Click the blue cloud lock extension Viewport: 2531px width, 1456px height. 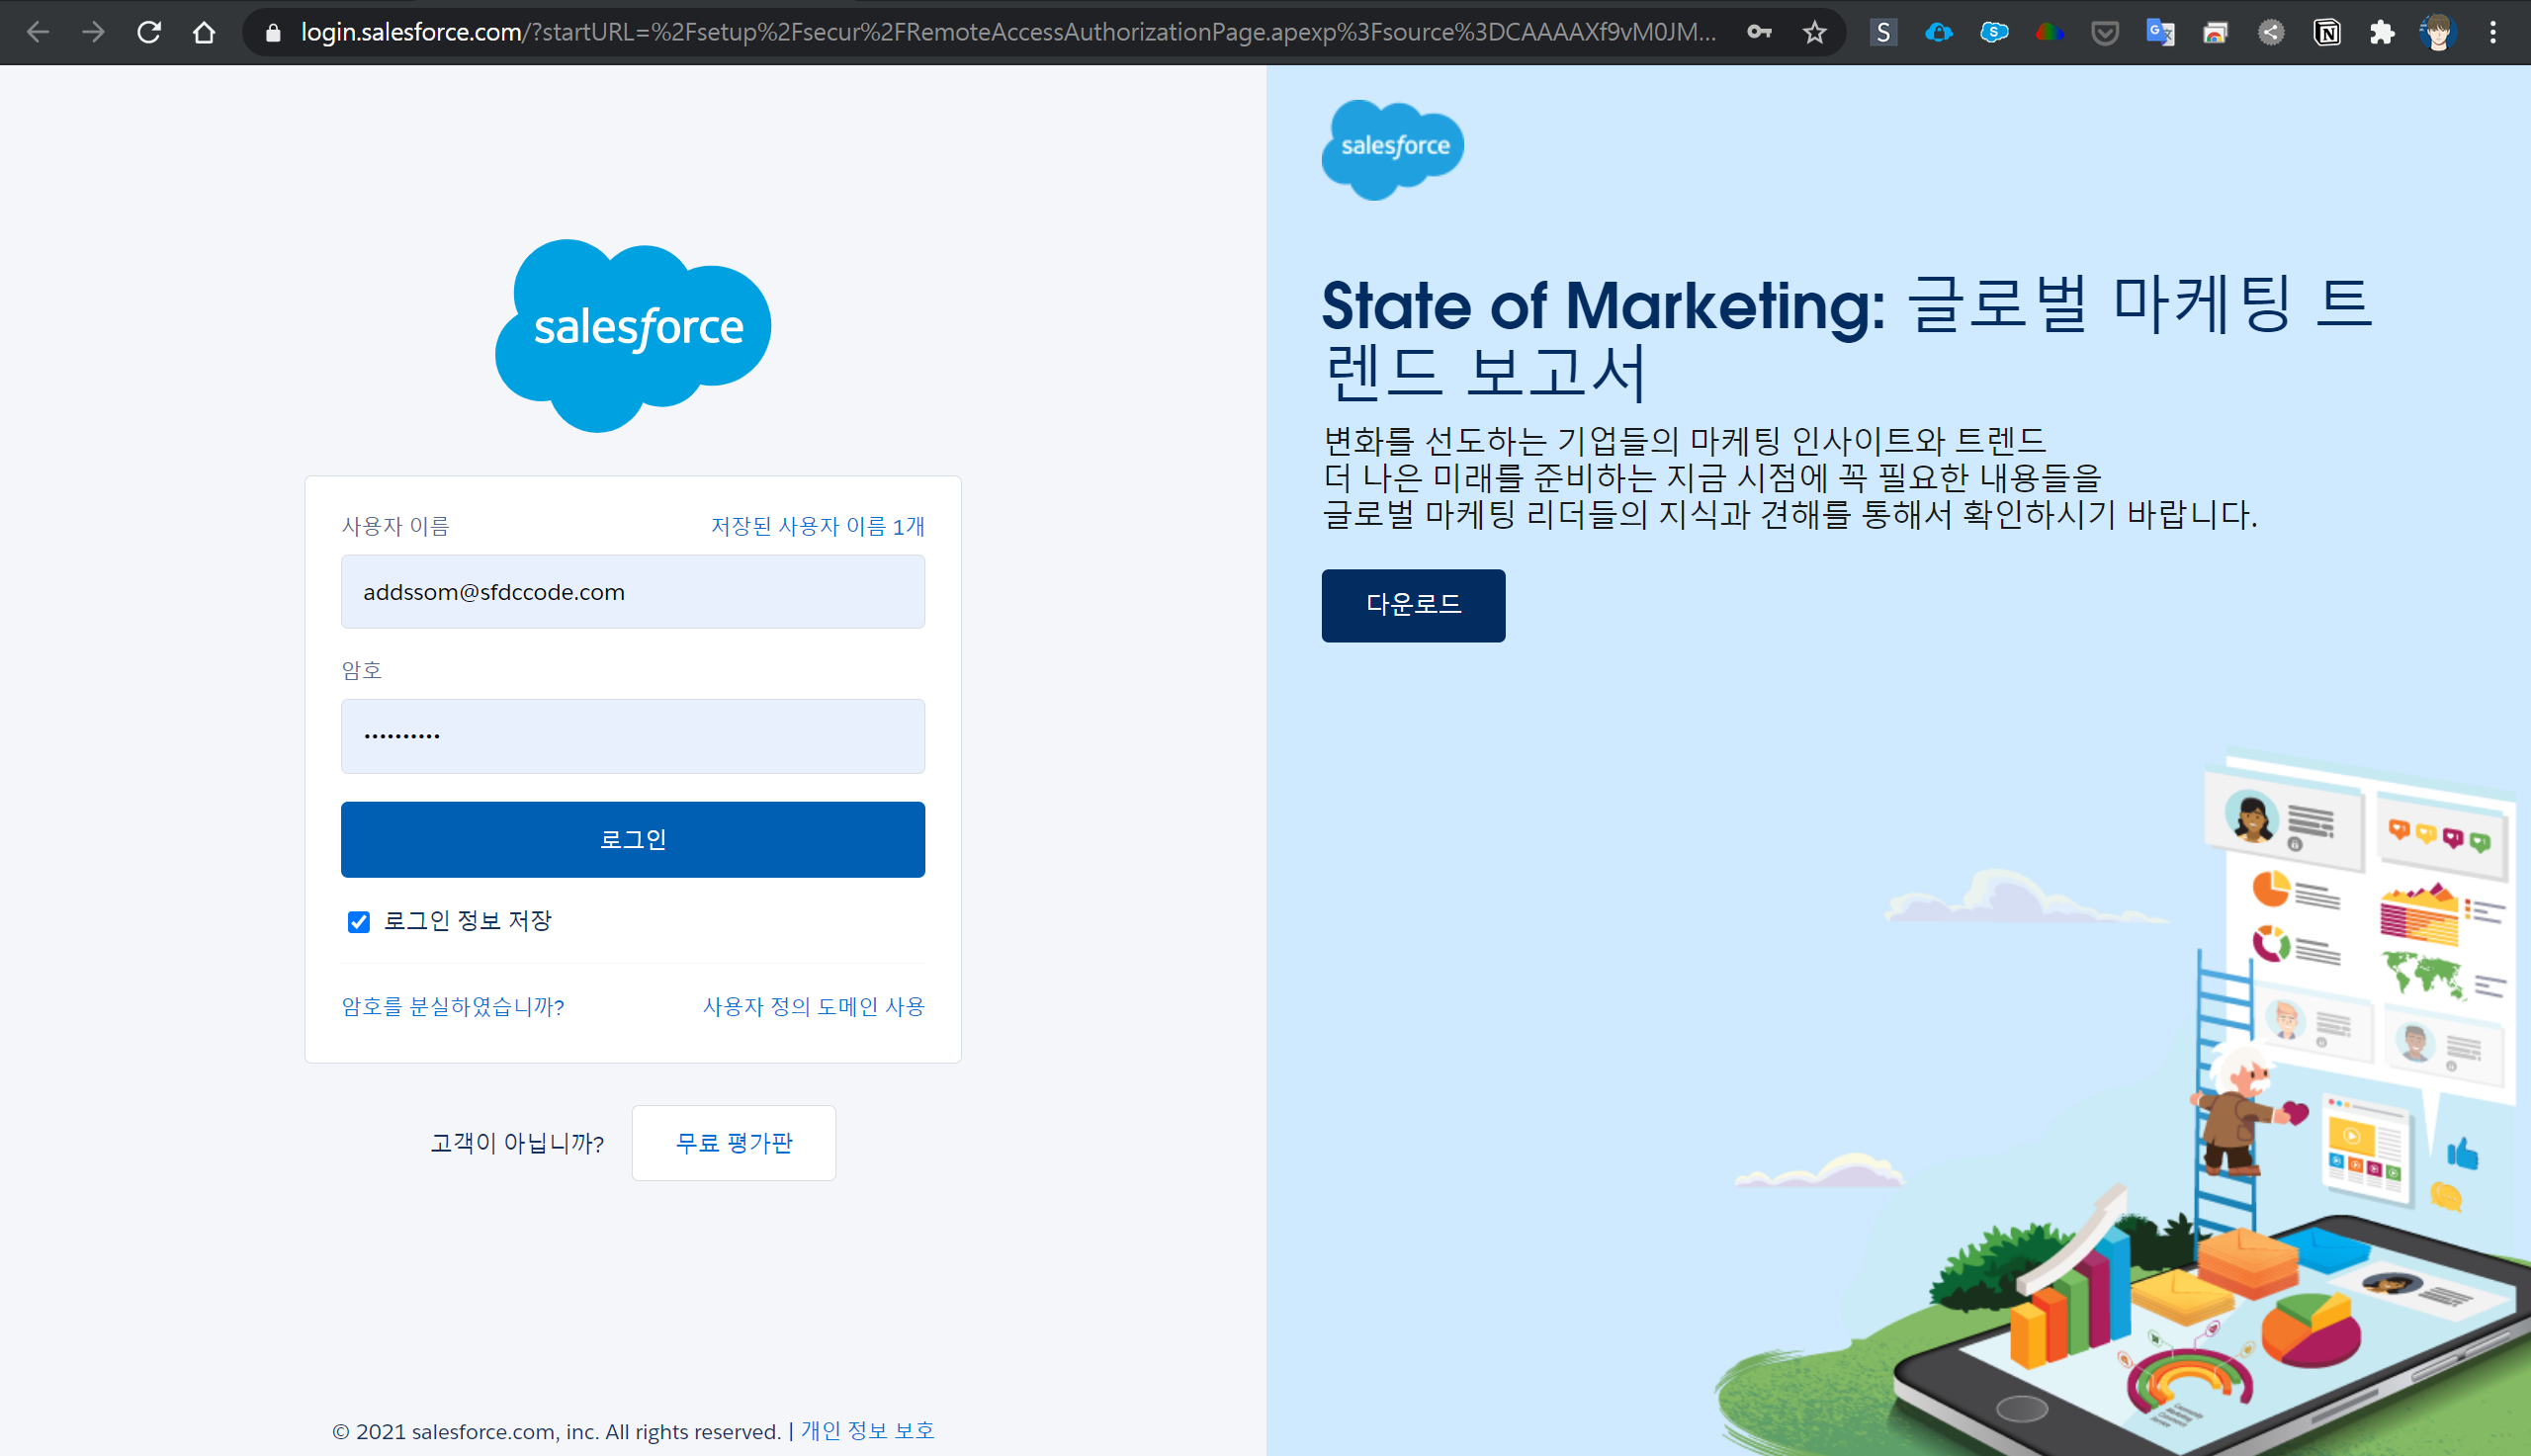[1938, 32]
